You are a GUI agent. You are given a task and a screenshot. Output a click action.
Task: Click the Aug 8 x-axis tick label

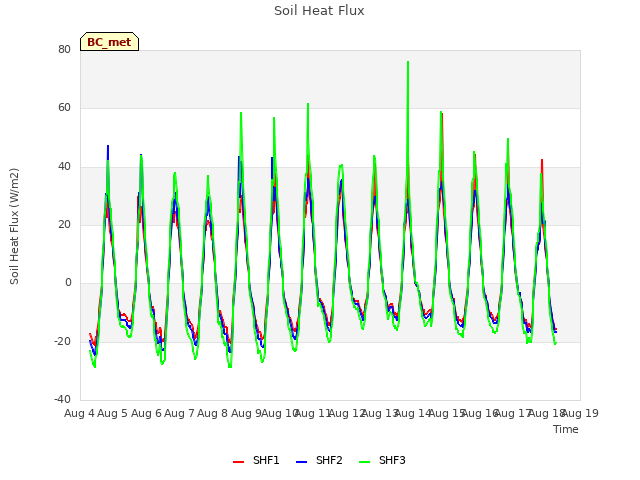pos(213,413)
